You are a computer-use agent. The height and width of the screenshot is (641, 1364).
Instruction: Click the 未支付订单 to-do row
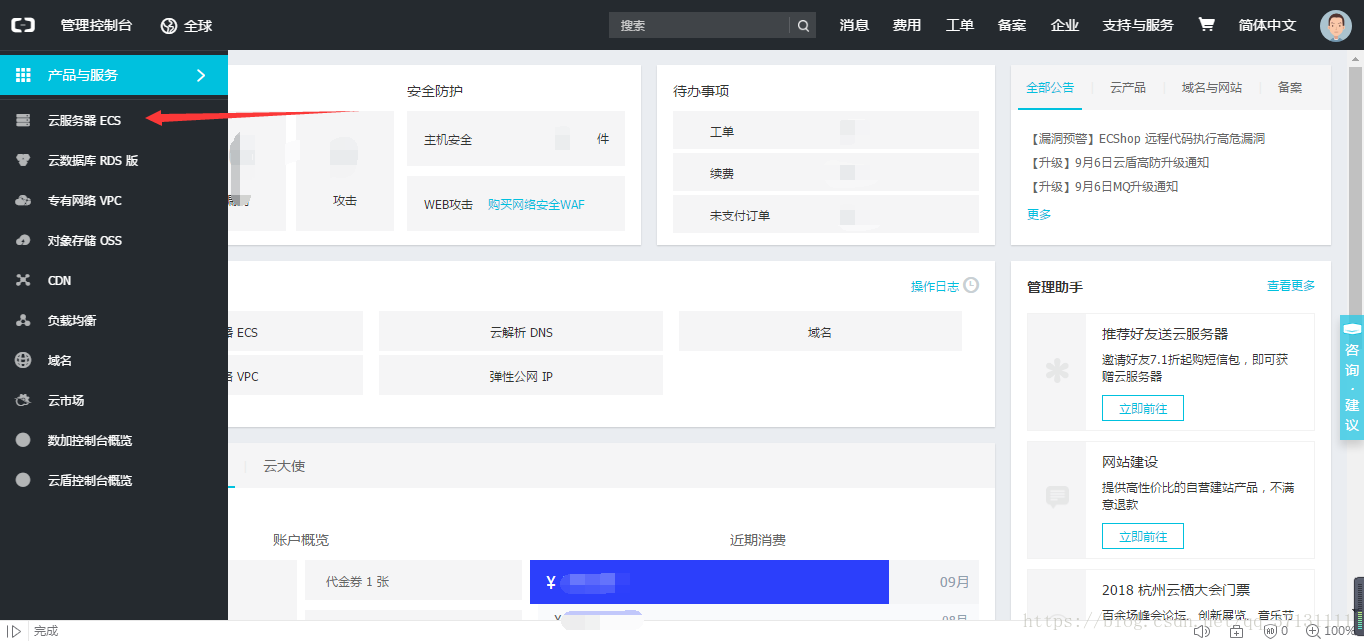tap(826, 215)
